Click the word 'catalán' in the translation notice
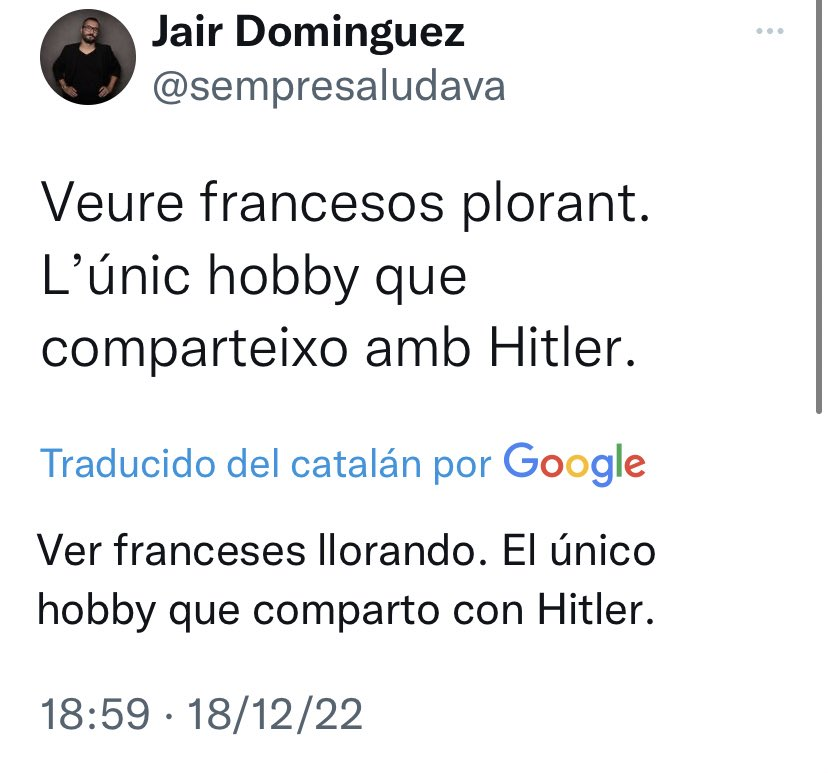Viewport: 828px width, 773px height. point(356,464)
